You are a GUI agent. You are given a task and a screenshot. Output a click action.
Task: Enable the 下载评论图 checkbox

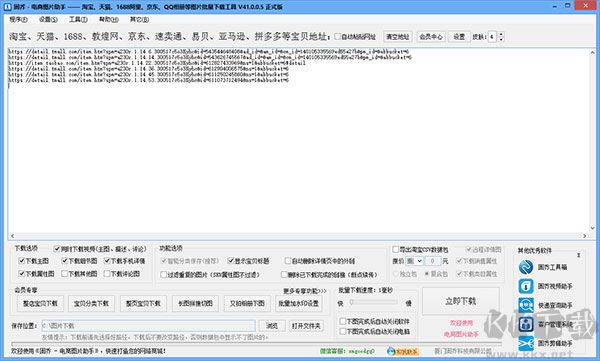tap(107, 274)
